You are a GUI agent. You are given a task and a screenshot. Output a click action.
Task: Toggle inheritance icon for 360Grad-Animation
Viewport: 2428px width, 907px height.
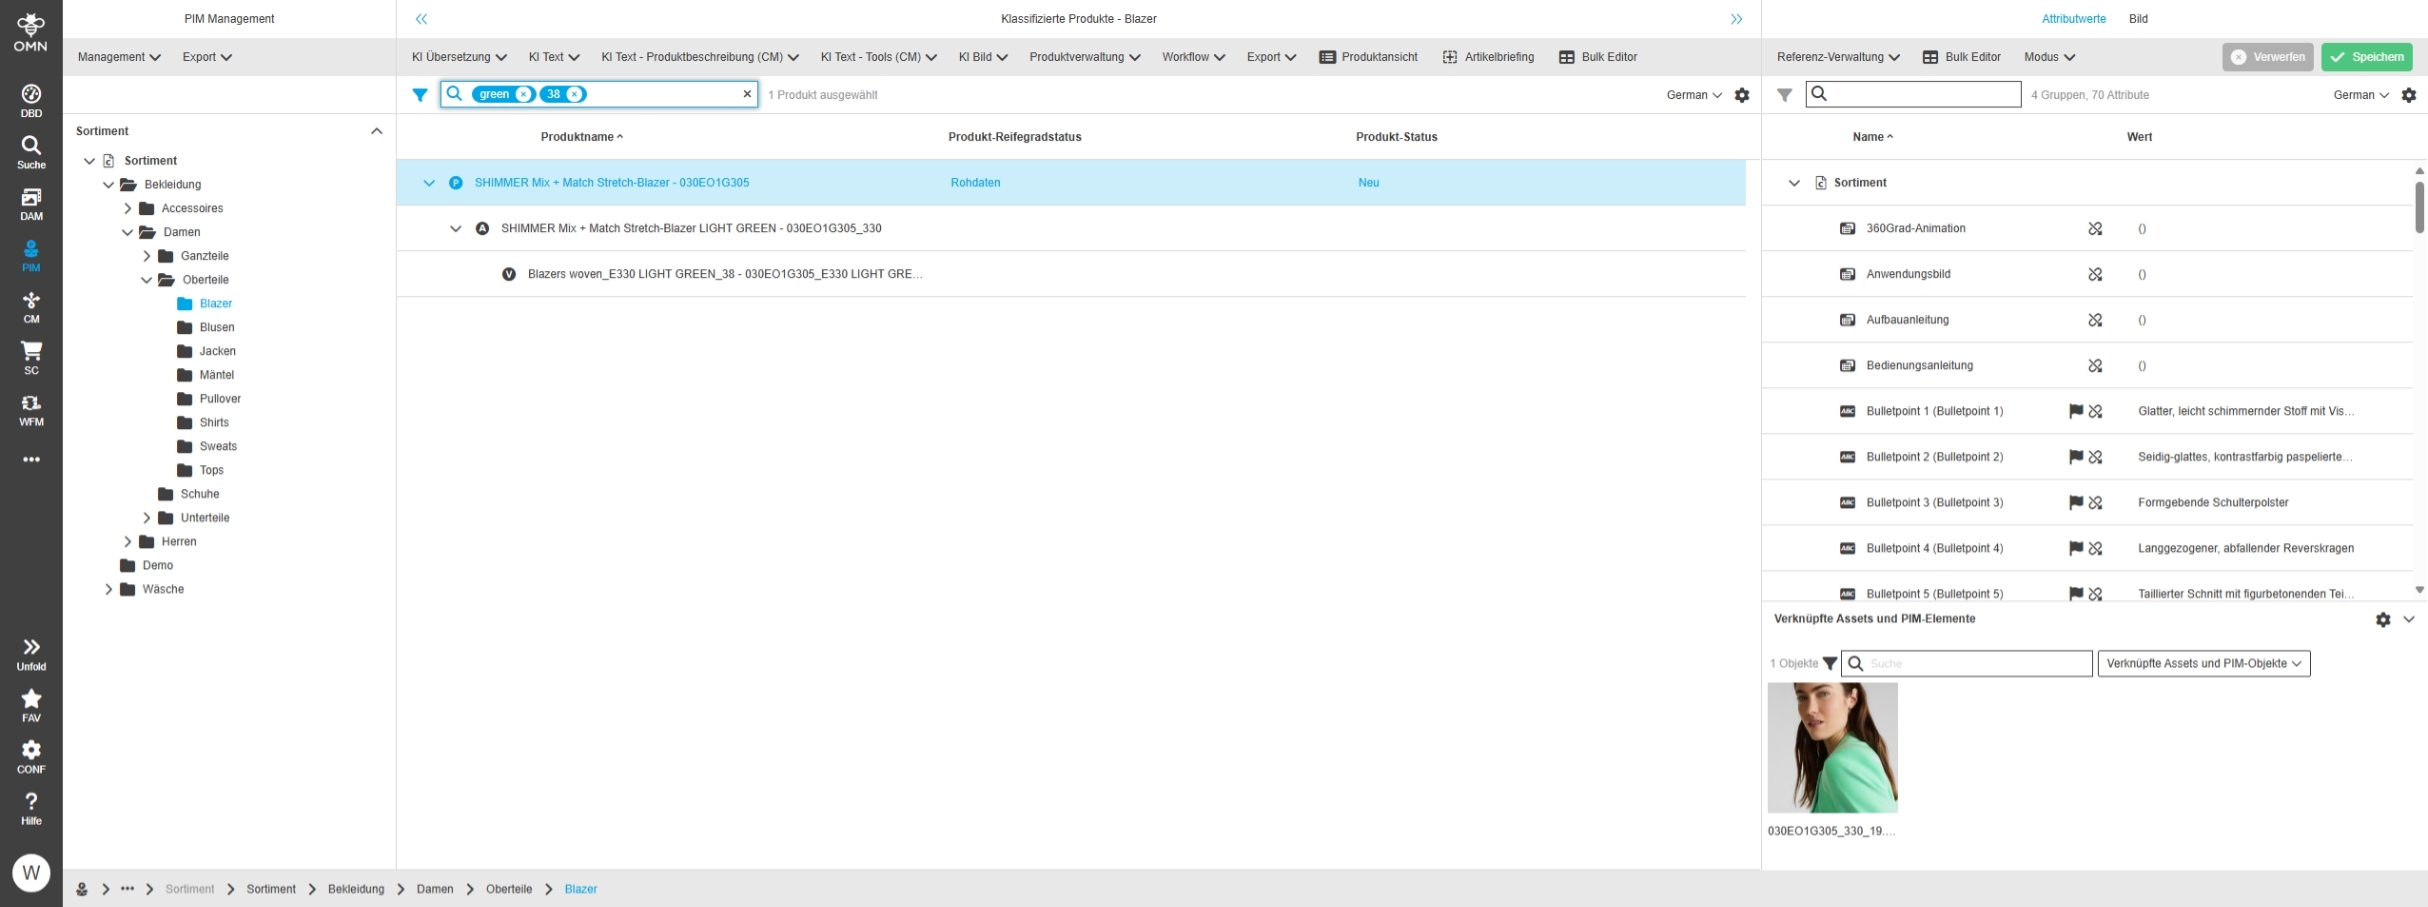(2095, 229)
